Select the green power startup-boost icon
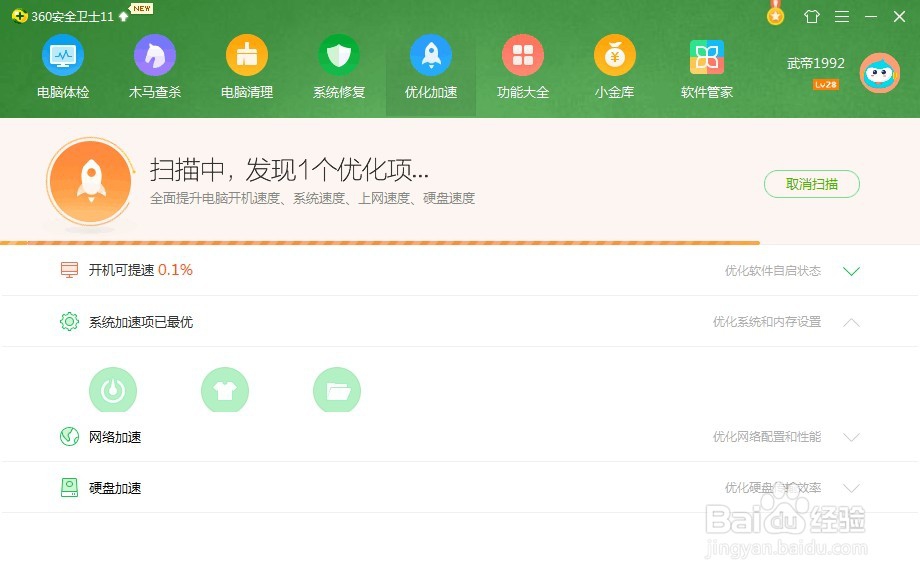Viewport: 920px width, 580px height. (113, 390)
